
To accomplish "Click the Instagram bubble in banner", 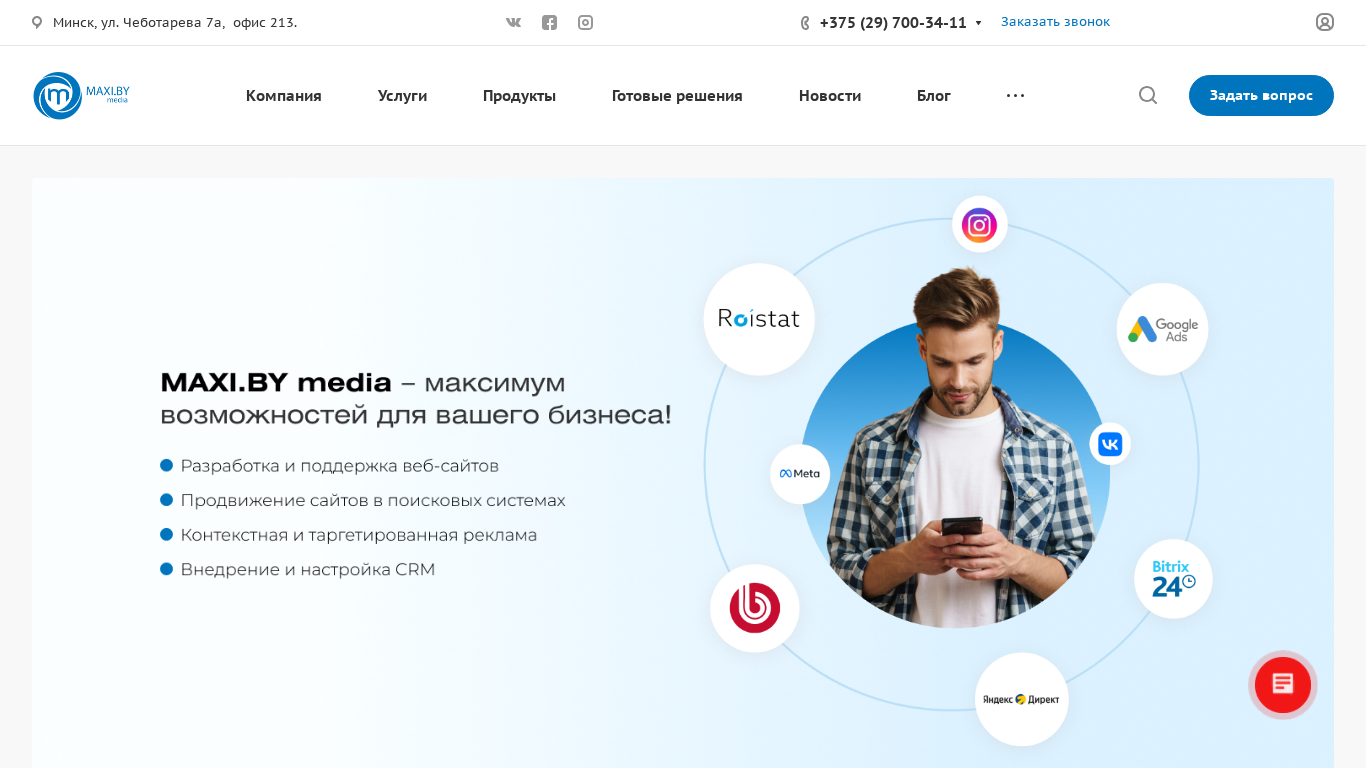I will tap(980, 224).
